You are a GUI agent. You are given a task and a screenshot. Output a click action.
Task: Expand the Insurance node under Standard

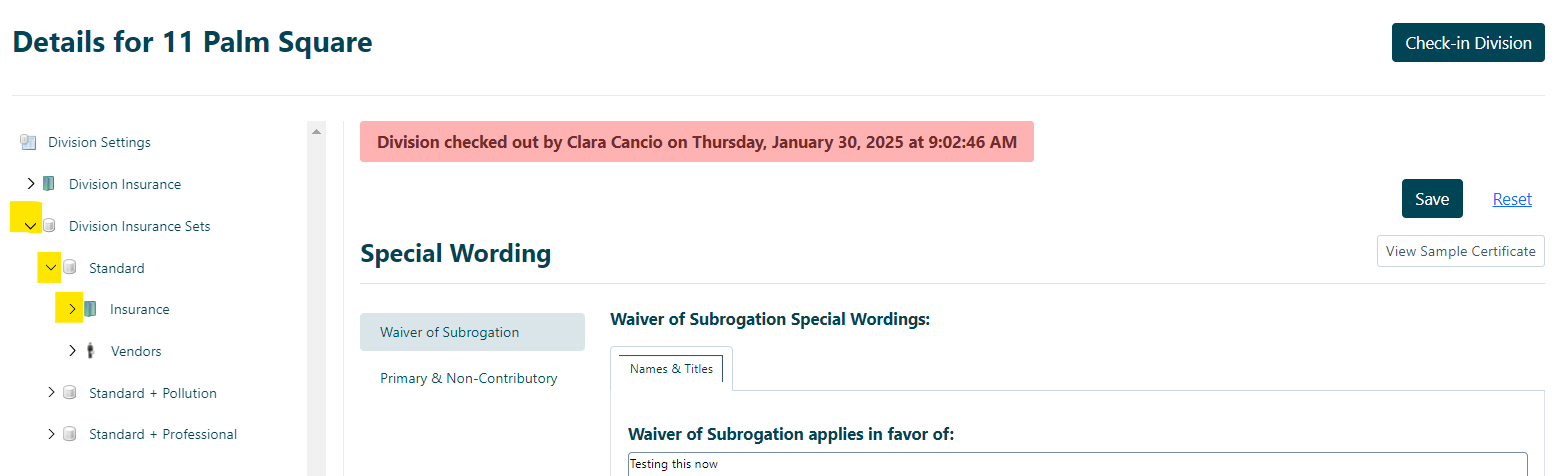pos(72,309)
